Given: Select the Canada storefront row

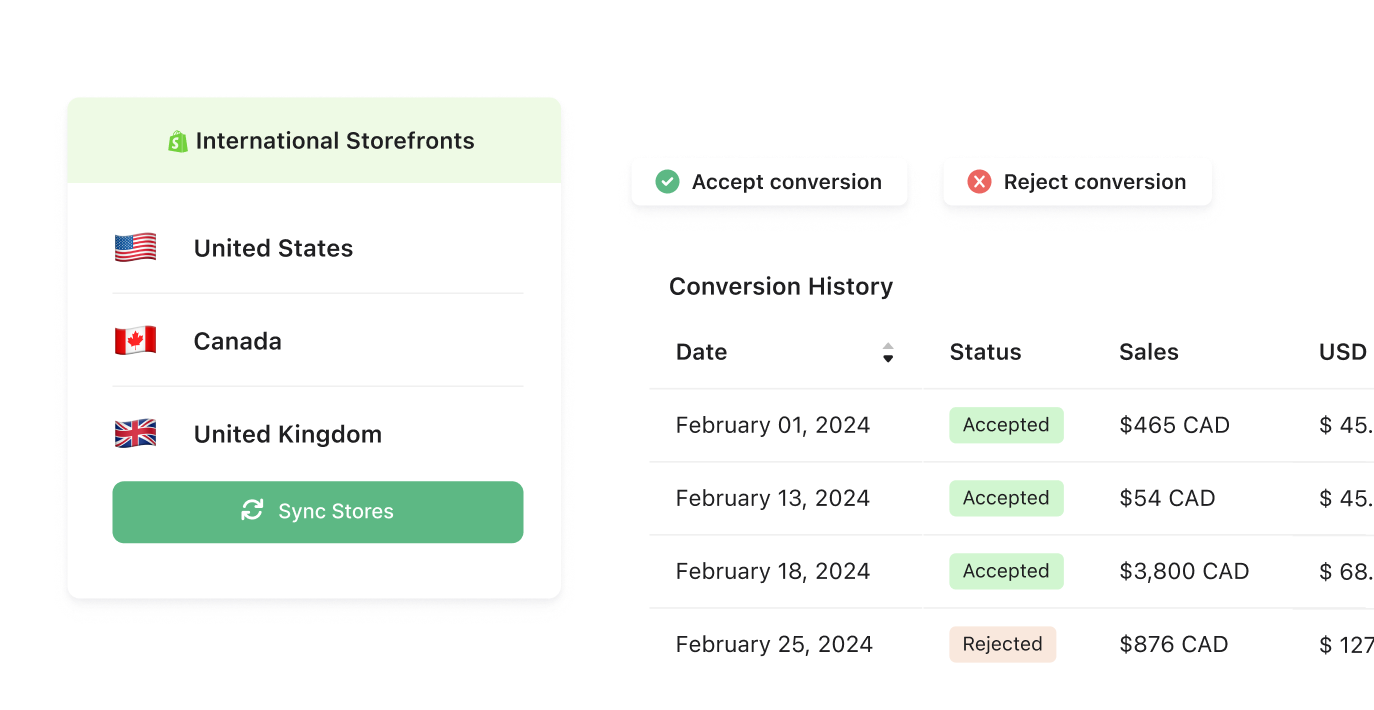Looking at the screenshot, I should pos(317,341).
